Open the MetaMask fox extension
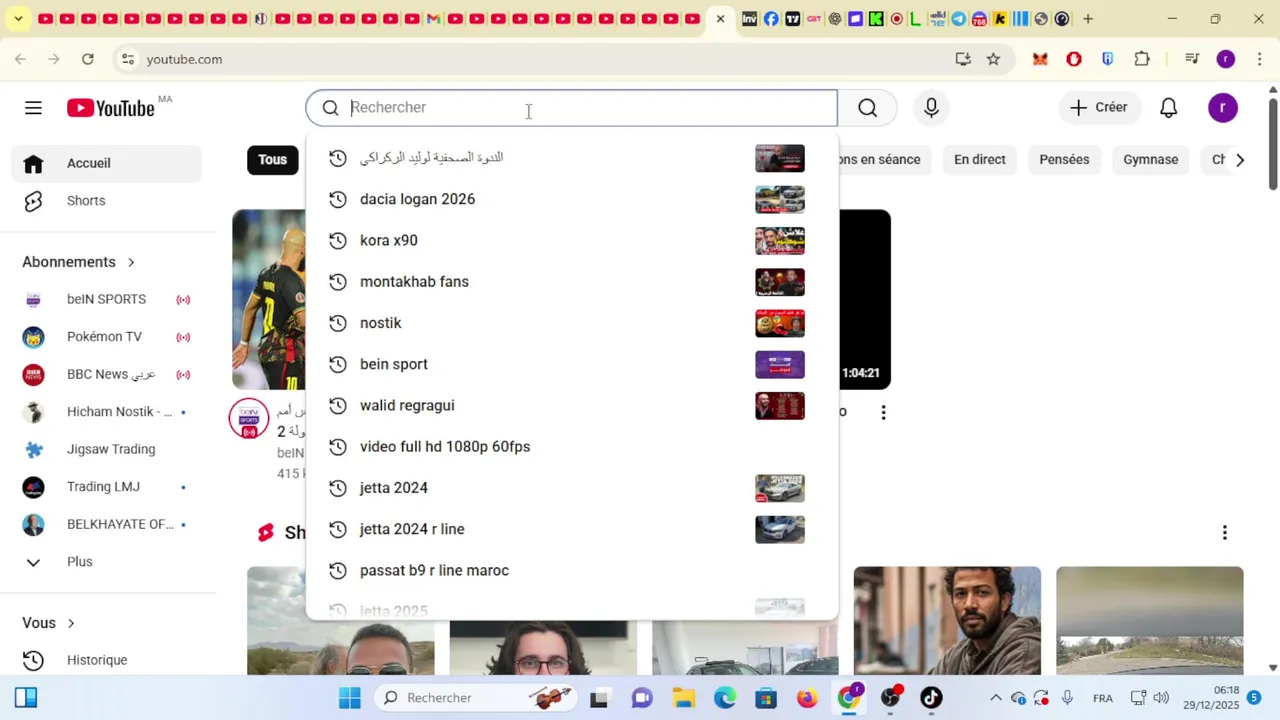Viewport: 1280px width, 720px height. coord(1040,59)
